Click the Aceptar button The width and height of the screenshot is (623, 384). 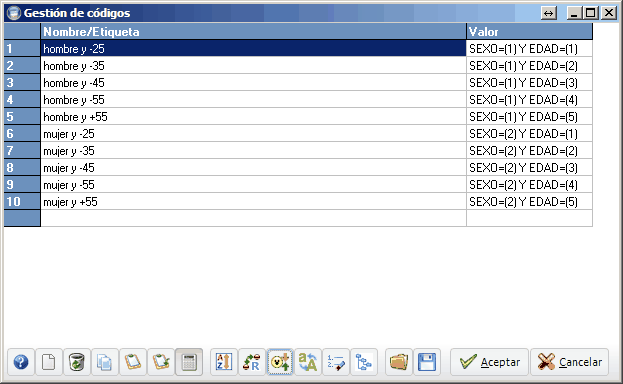click(490, 362)
